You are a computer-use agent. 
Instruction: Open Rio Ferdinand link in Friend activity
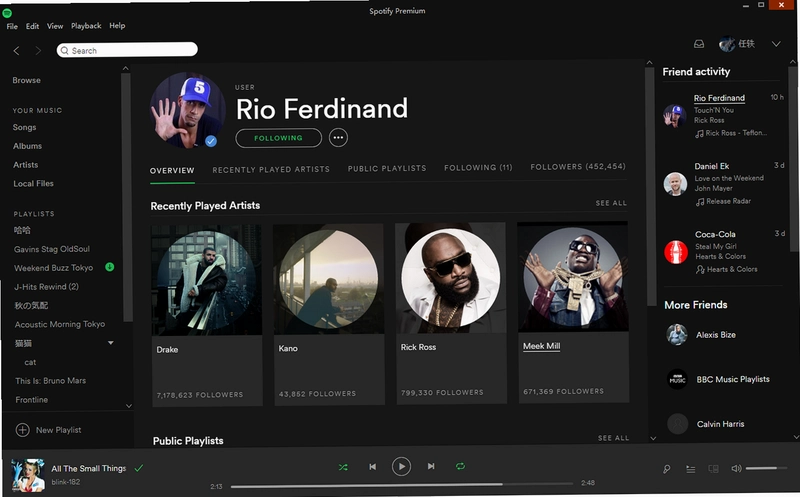tap(719, 98)
